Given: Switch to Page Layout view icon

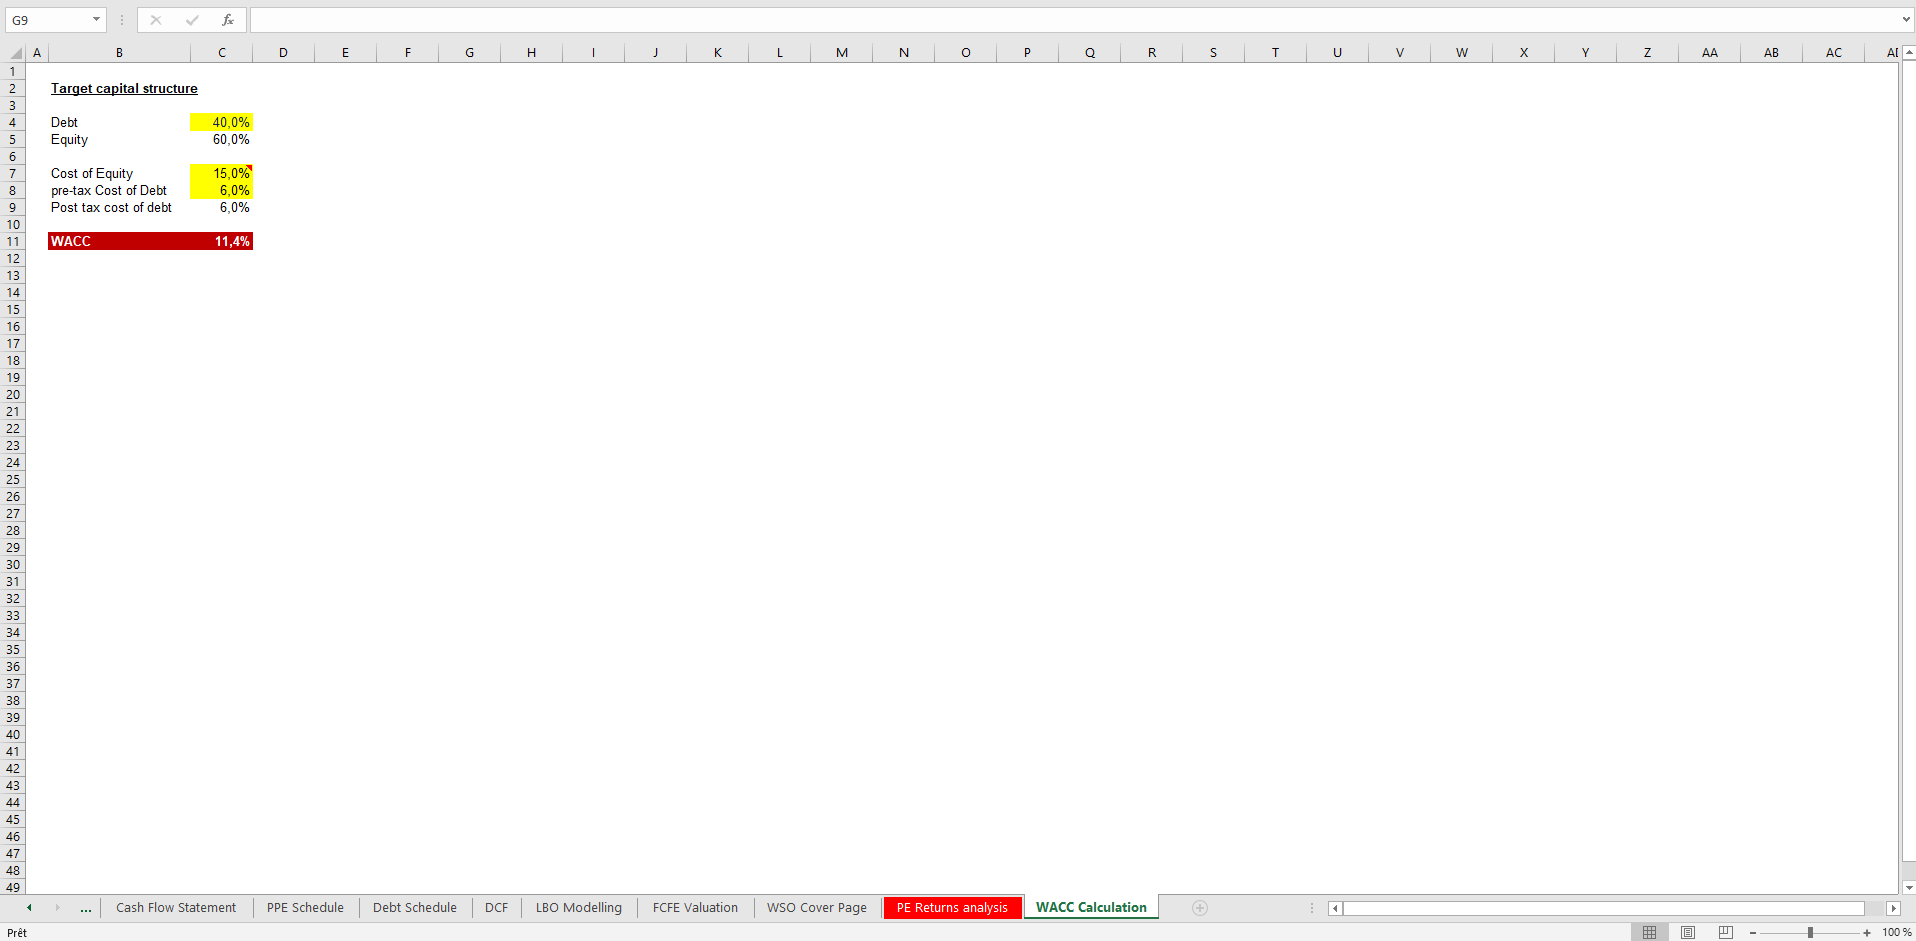Looking at the screenshot, I should (x=1688, y=932).
